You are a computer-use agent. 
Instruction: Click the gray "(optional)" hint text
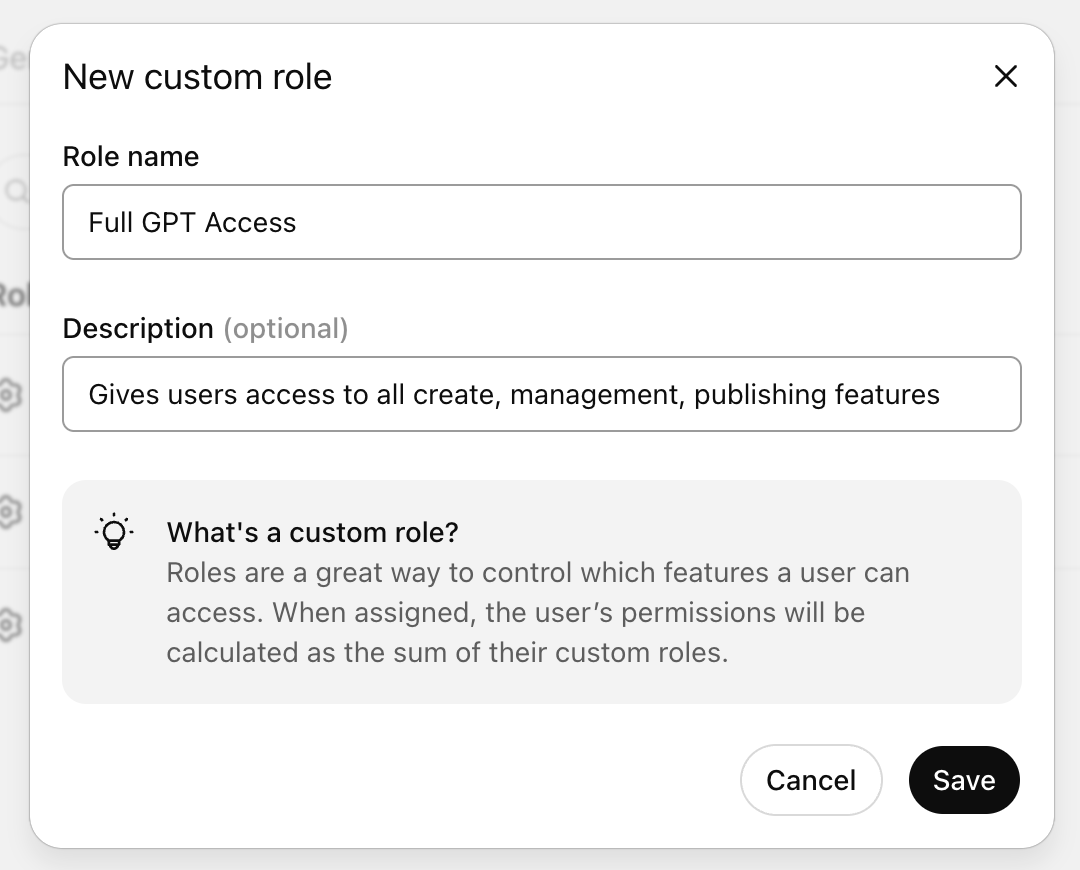pos(285,328)
